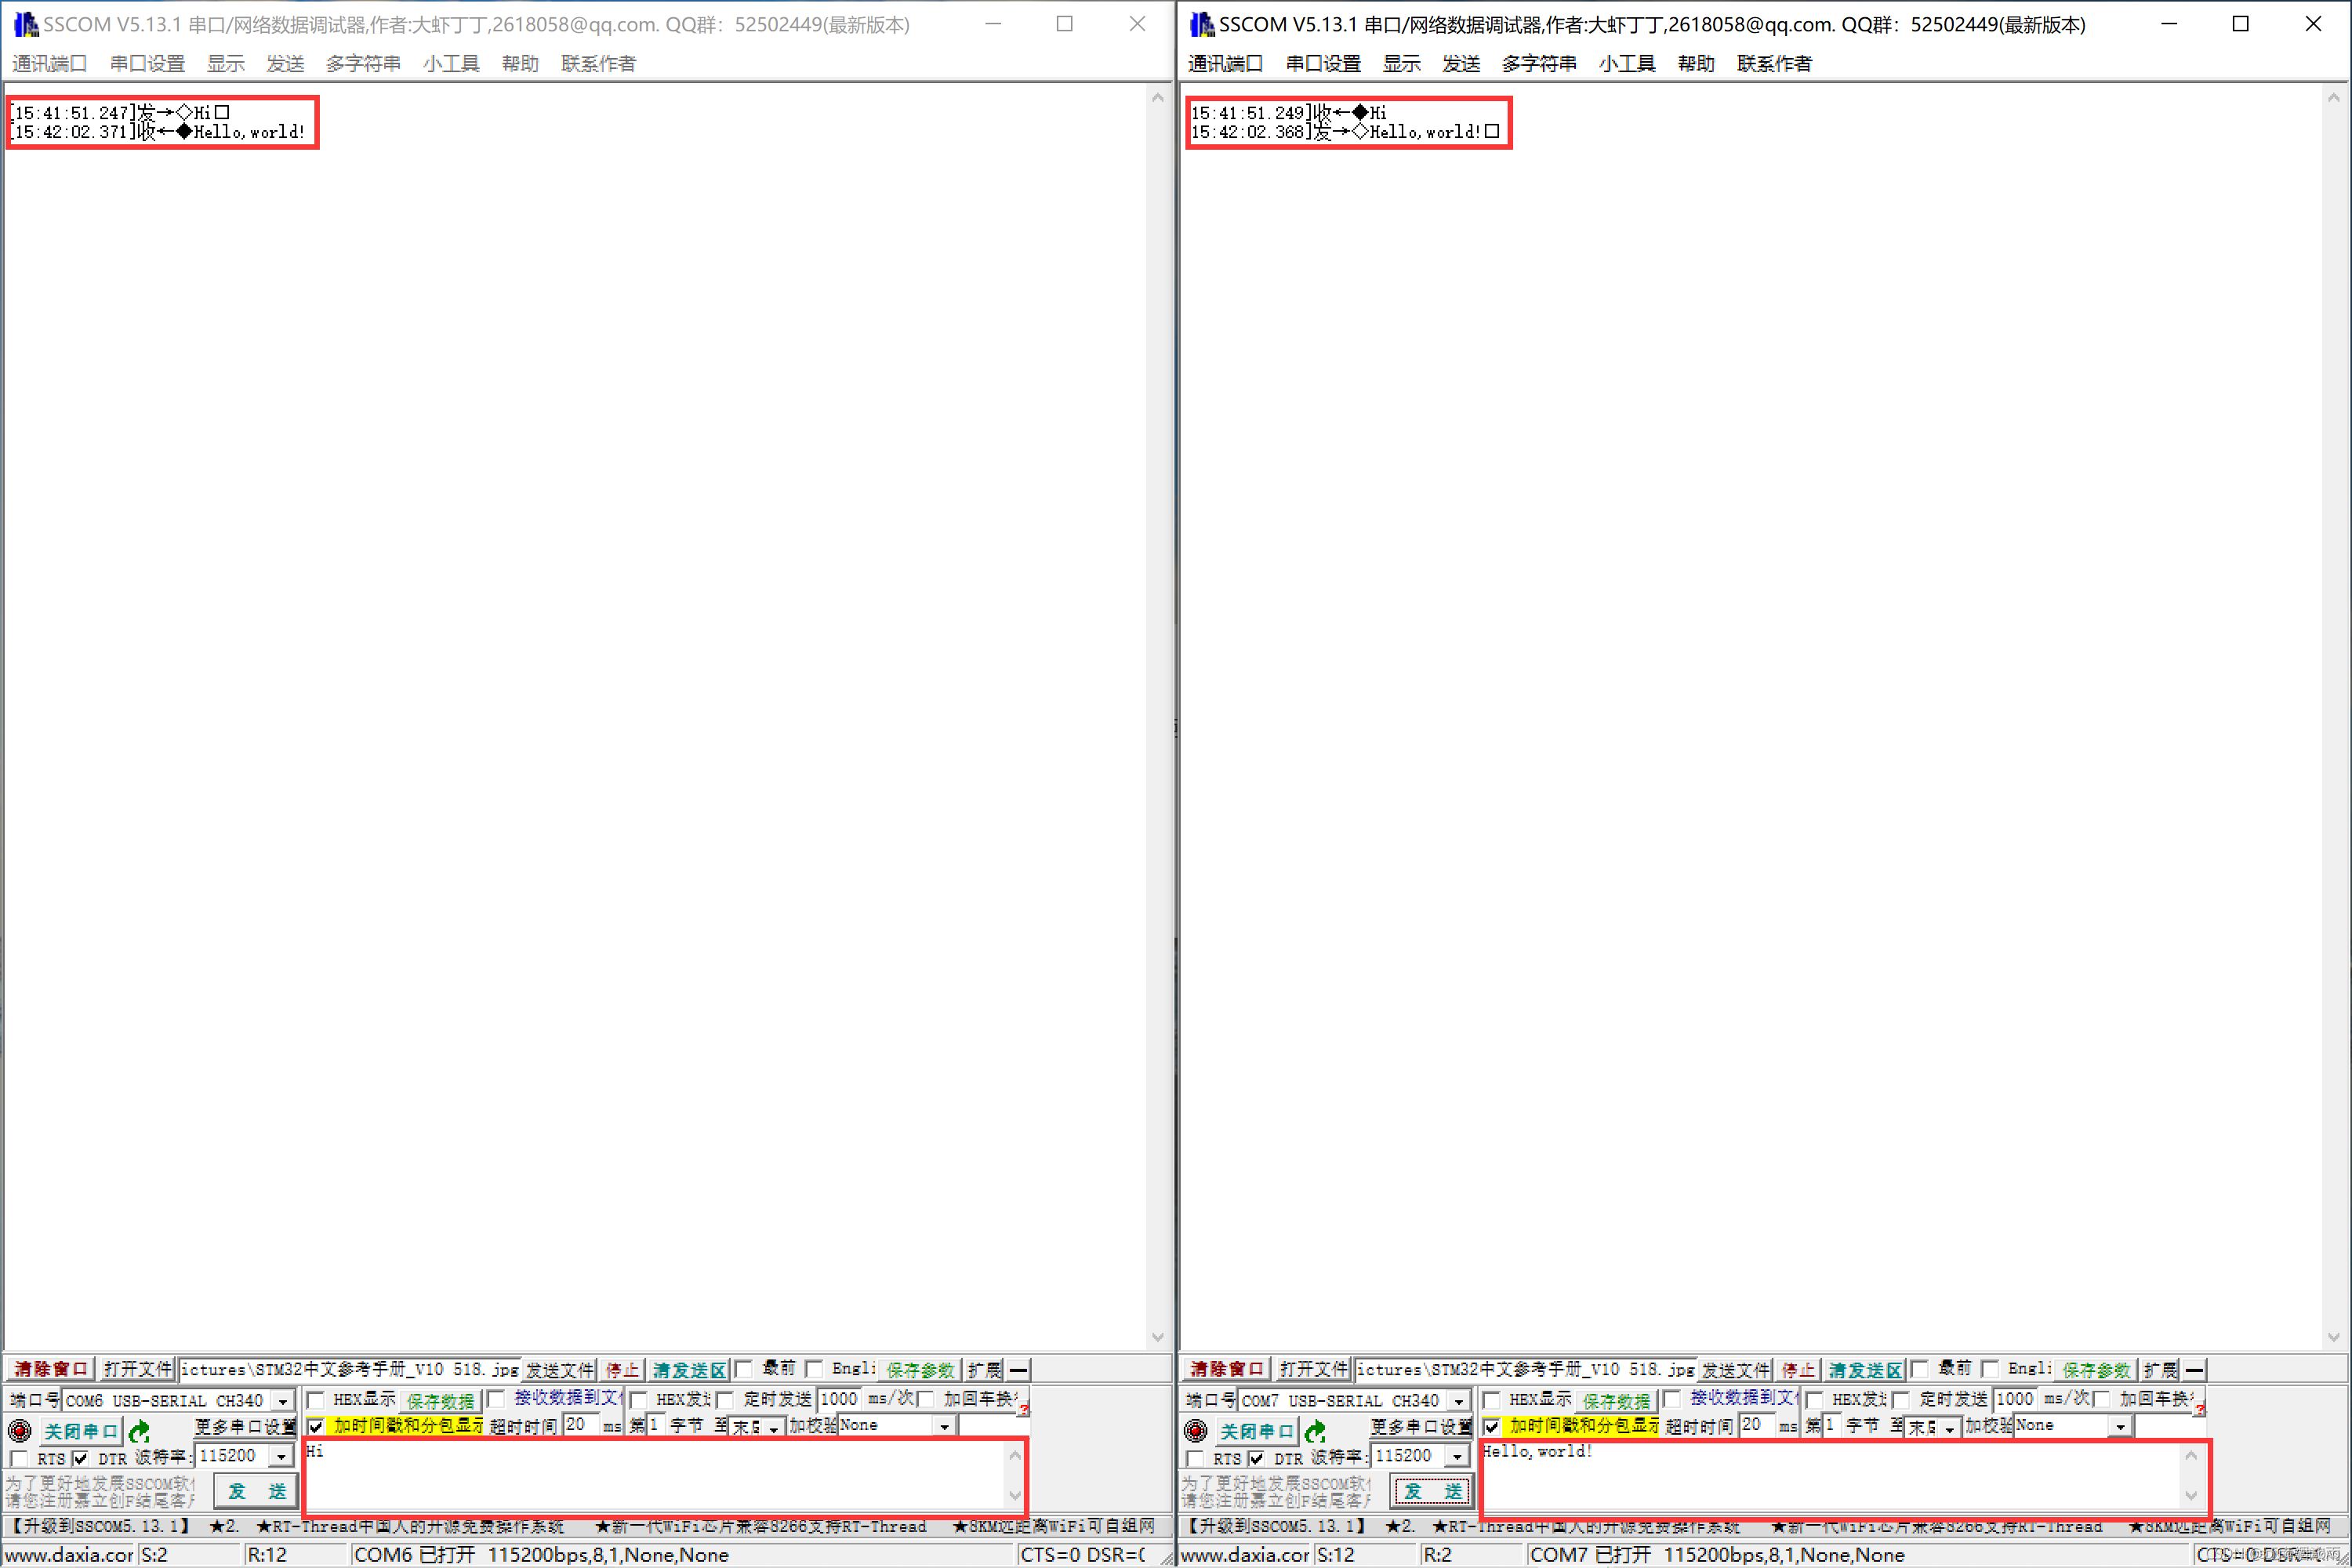
Task: Open the 串口设置 menu in the left window
Action: (147, 64)
